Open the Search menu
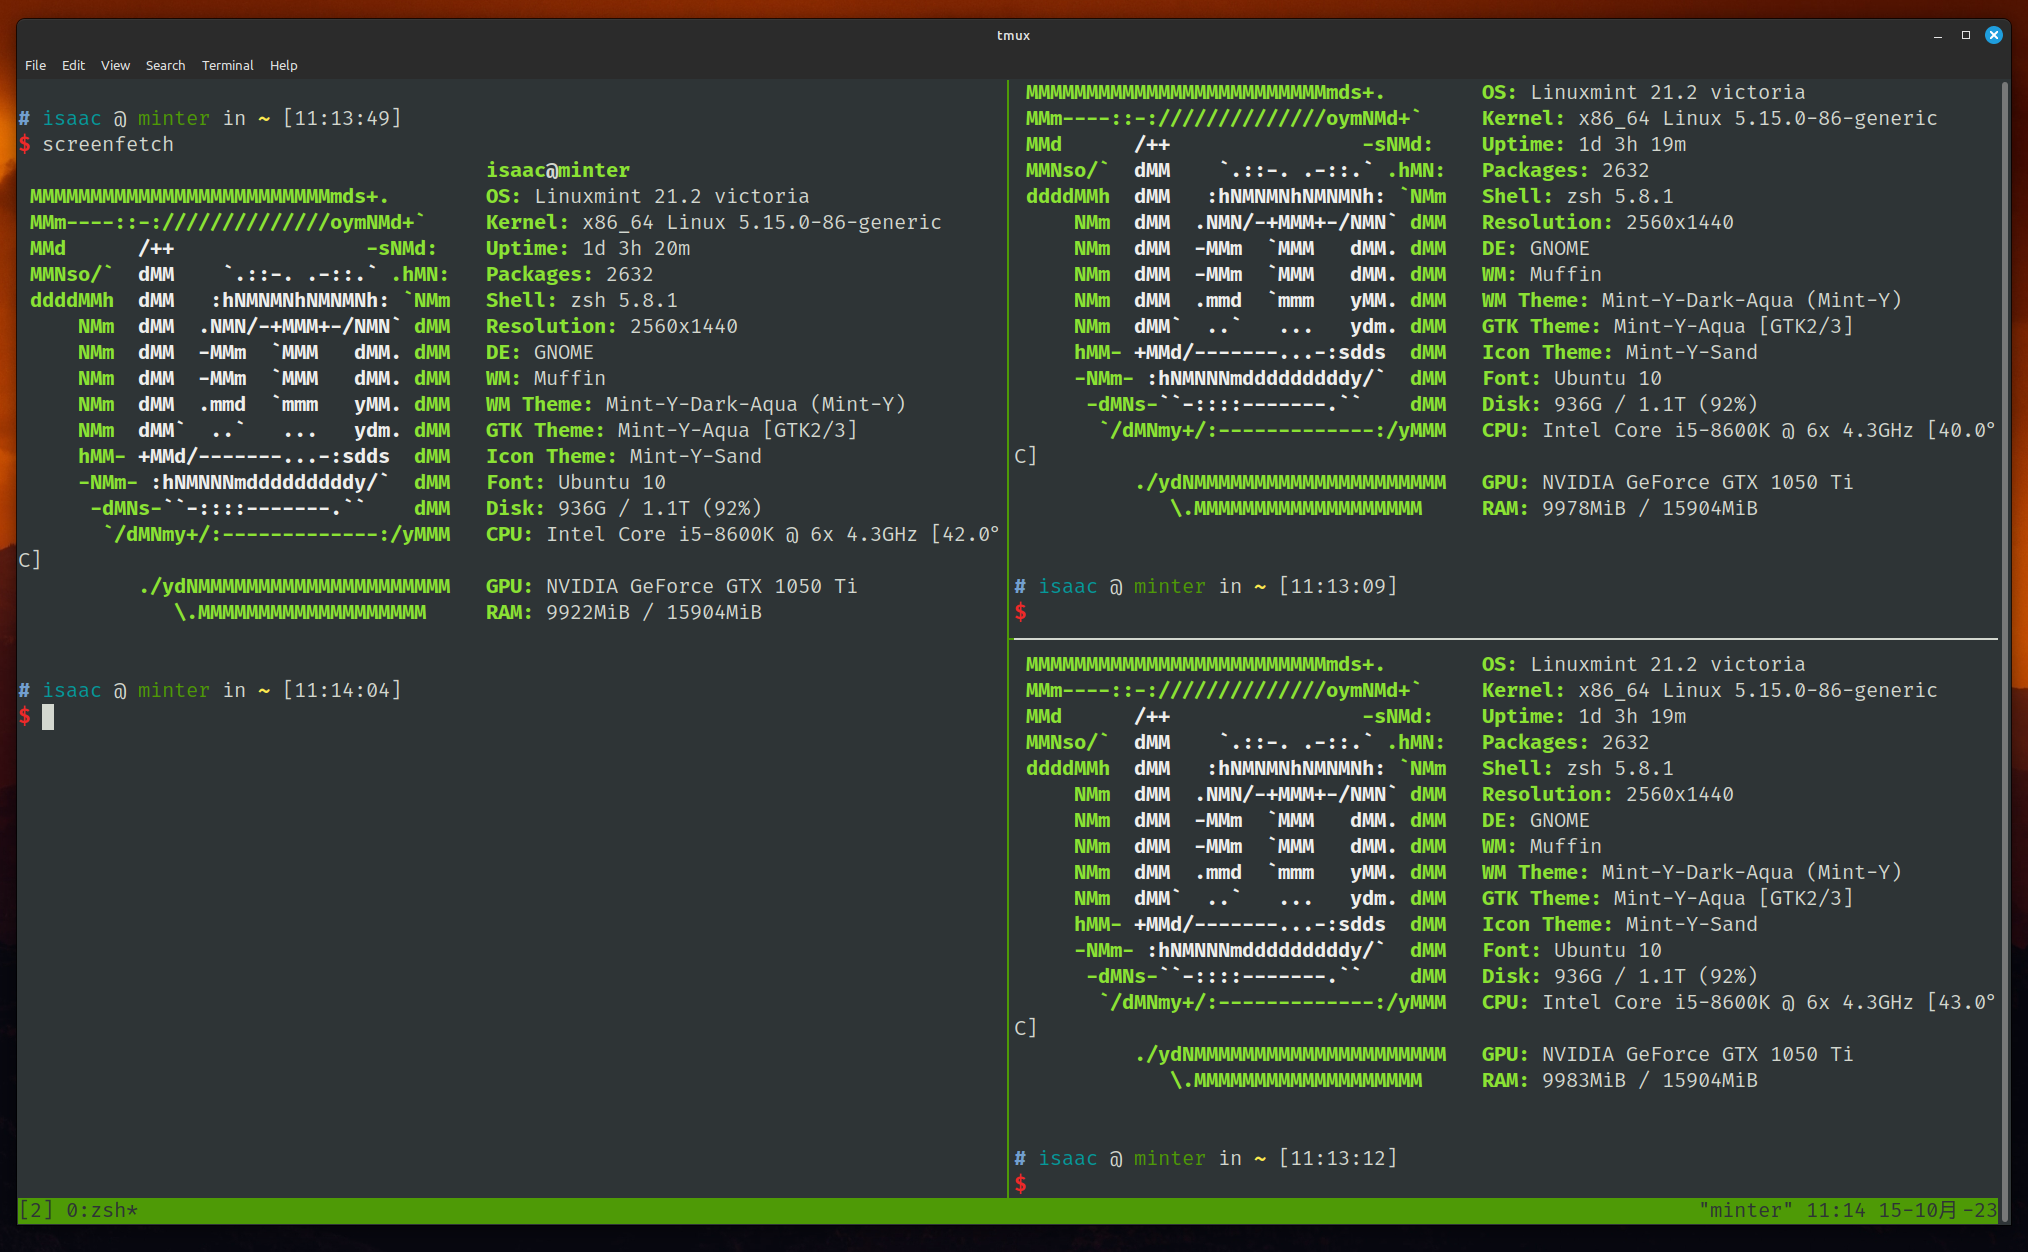This screenshot has width=2028, height=1252. click(166, 65)
